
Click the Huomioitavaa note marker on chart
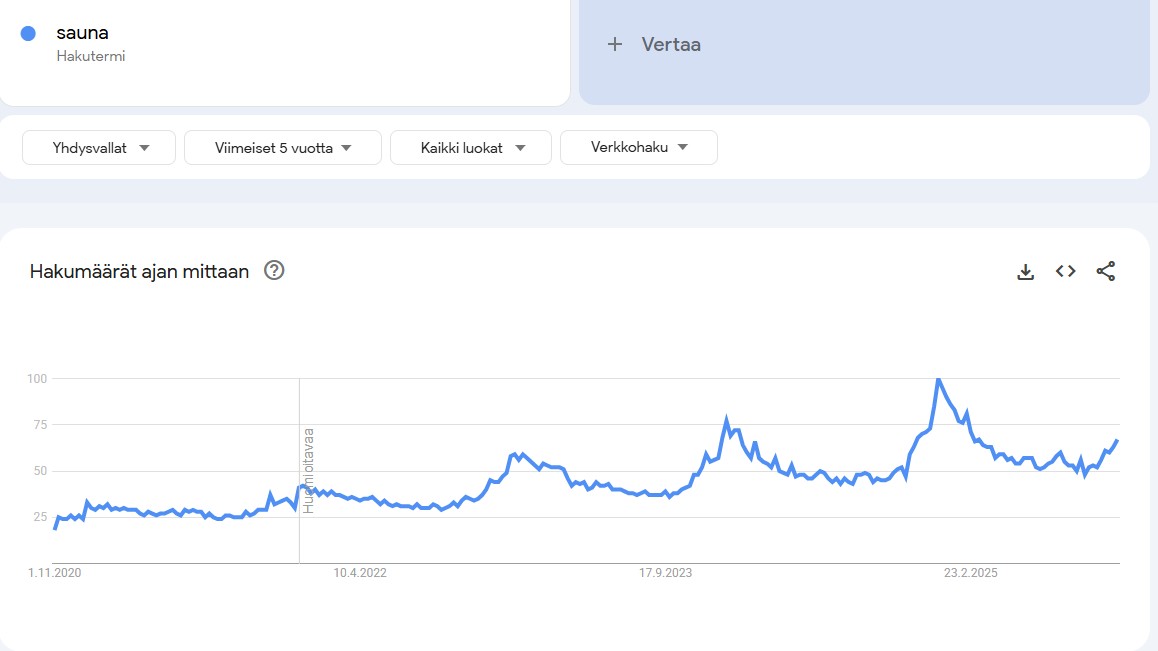309,470
